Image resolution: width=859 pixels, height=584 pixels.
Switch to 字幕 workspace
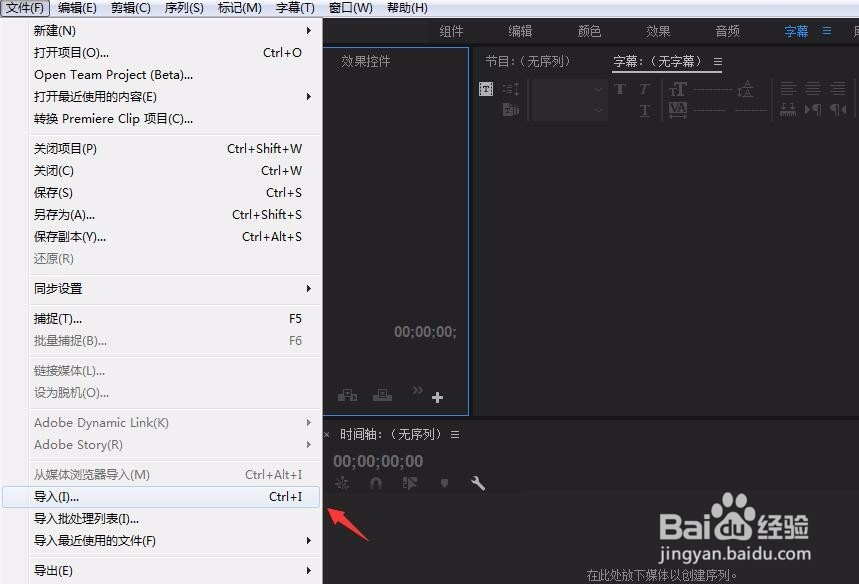pyautogui.click(x=796, y=31)
